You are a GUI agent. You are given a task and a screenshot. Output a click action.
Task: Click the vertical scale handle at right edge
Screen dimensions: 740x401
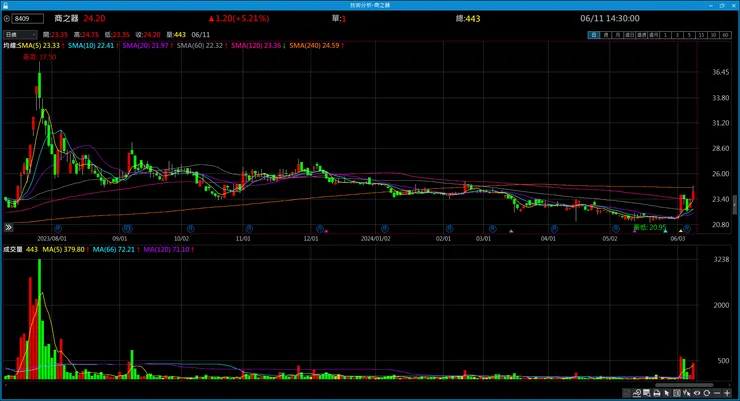click(x=734, y=205)
